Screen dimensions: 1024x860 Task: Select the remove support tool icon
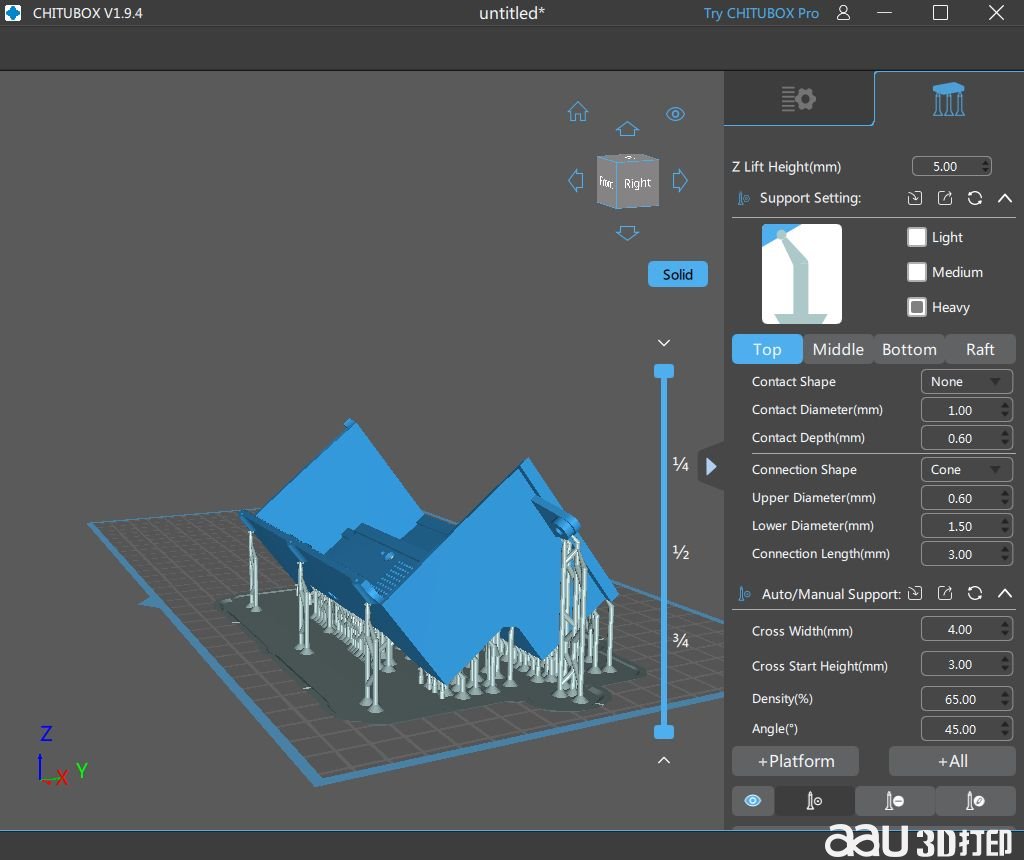(x=895, y=801)
